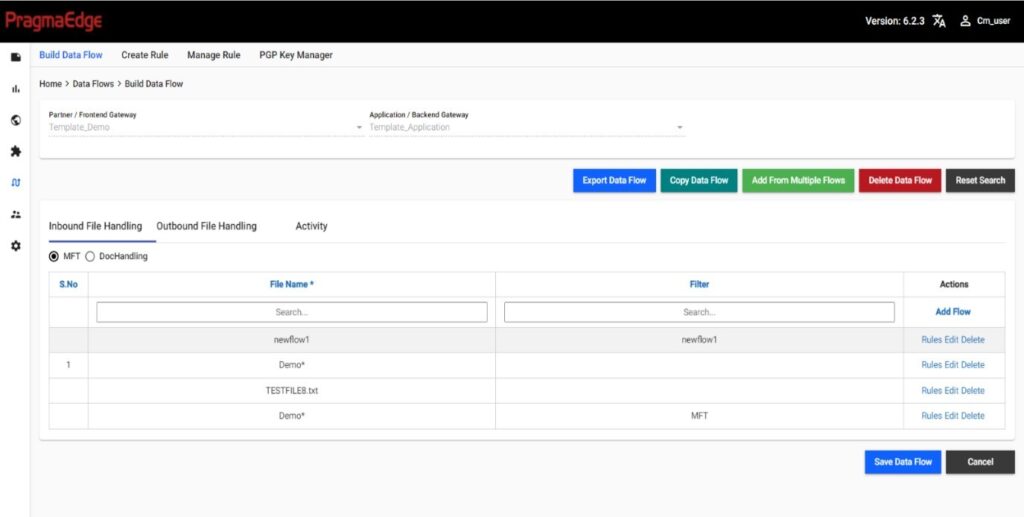
Task: Select the MFT radio button
Action: [x=54, y=256]
